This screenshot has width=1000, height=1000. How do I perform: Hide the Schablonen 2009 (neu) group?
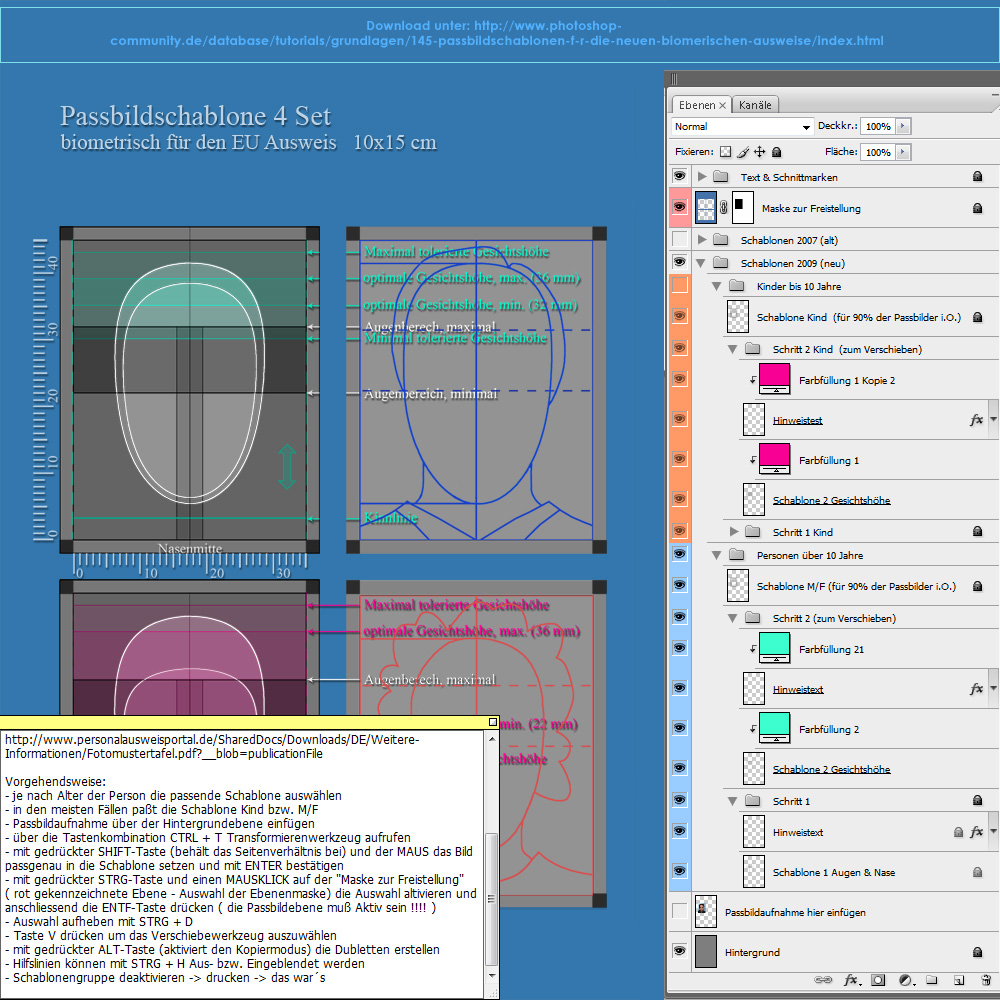[x=680, y=262]
